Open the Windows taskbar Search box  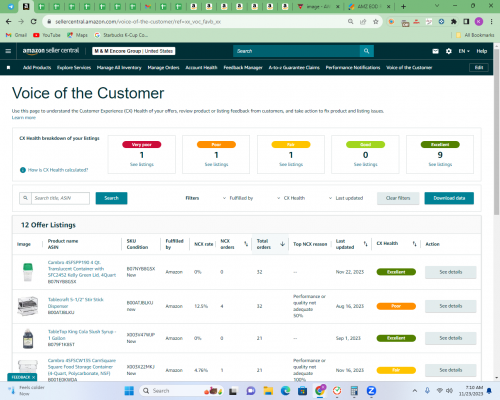coord(182,391)
